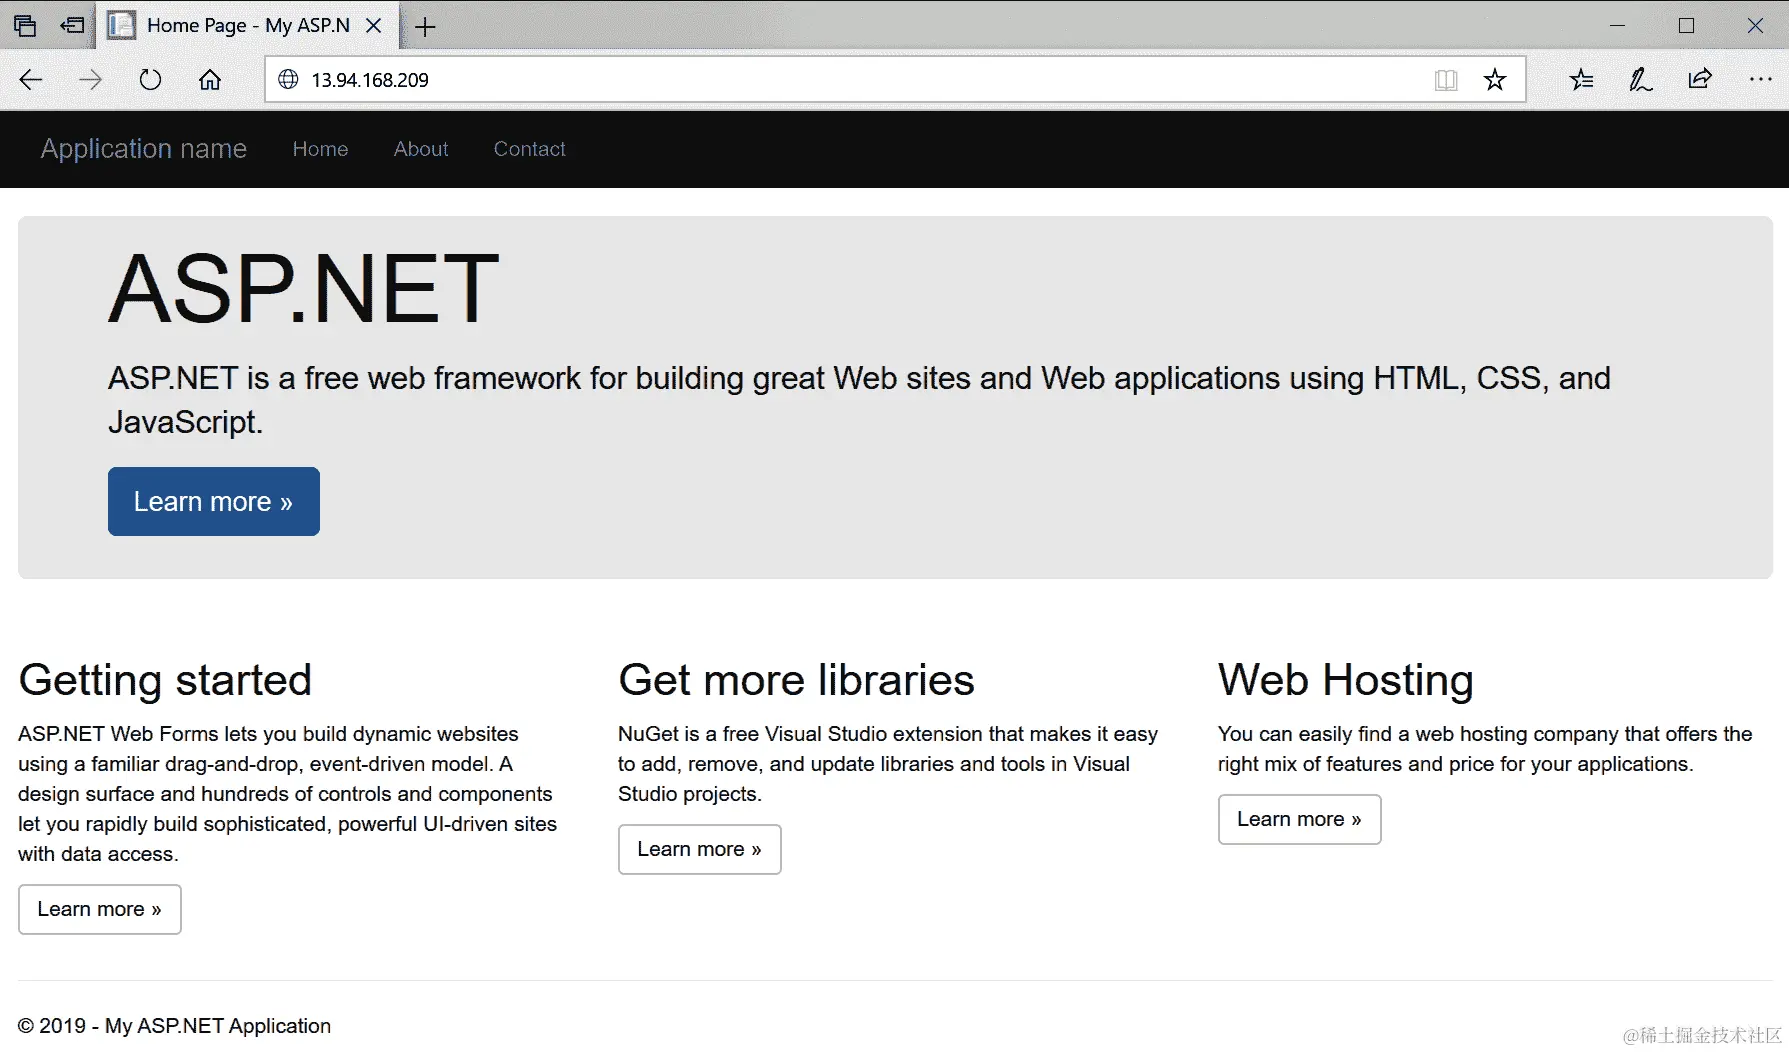This screenshot has height=1052, width=1789.
Task: Click Learn more under Web Hosting
Action: pos(1300,819)
